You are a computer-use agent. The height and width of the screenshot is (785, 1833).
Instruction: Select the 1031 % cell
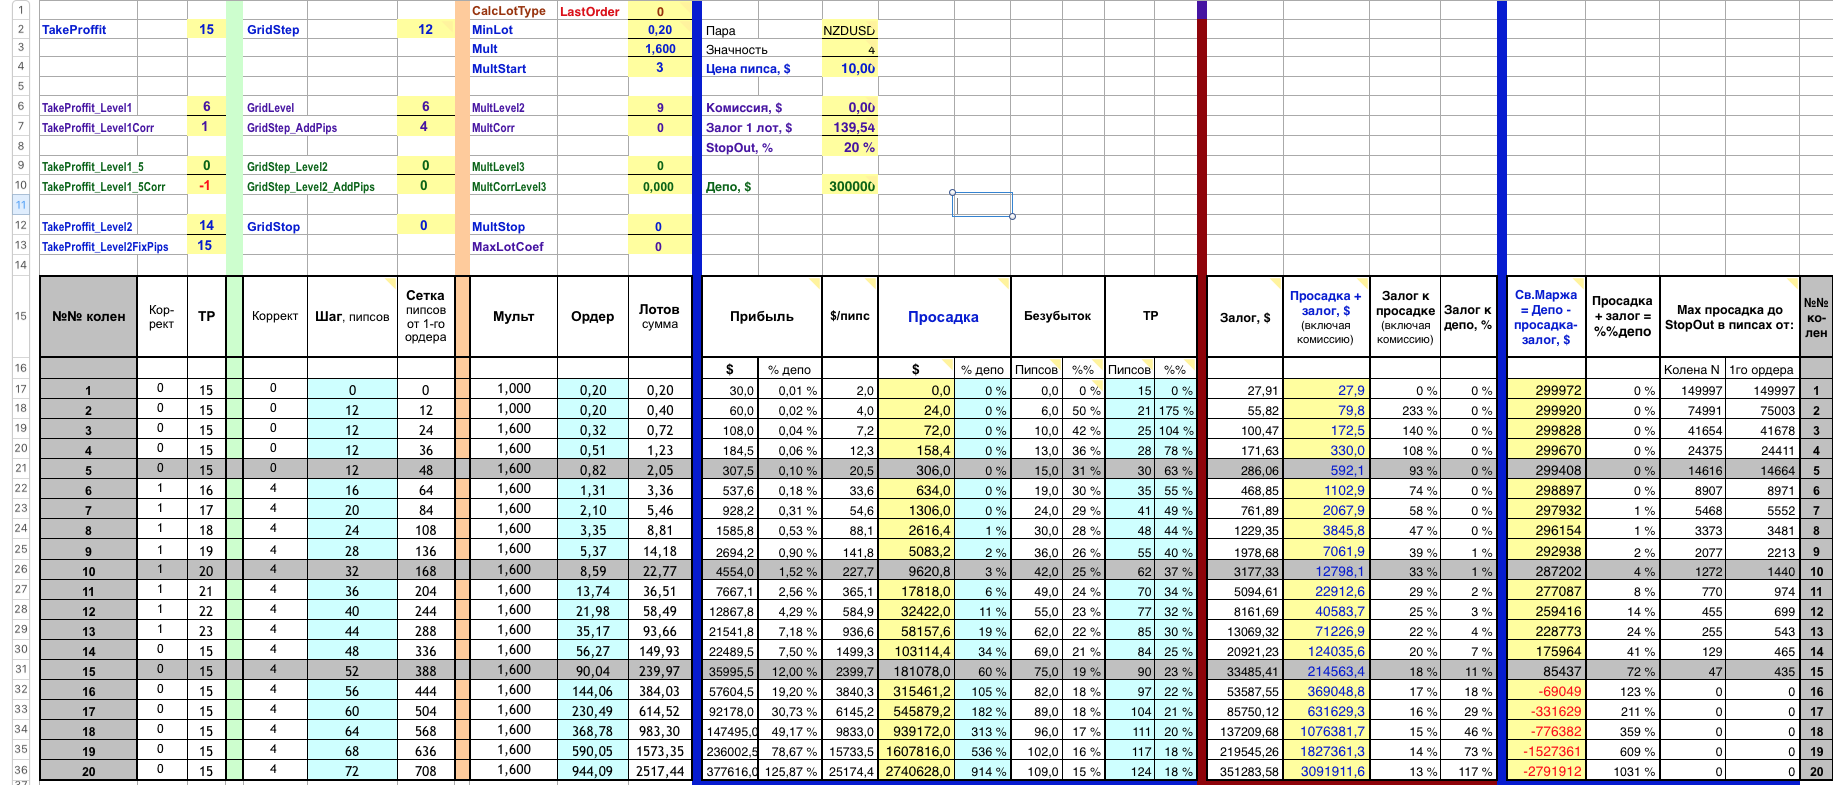point(1622,771)
